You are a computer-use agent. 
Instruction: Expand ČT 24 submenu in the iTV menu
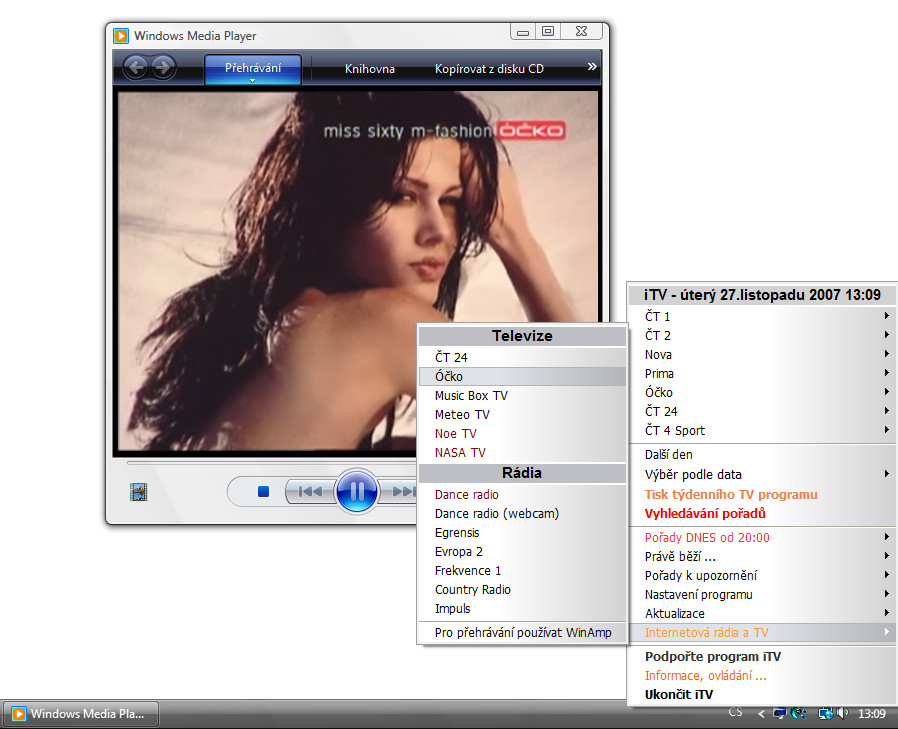tap(762, 411)
